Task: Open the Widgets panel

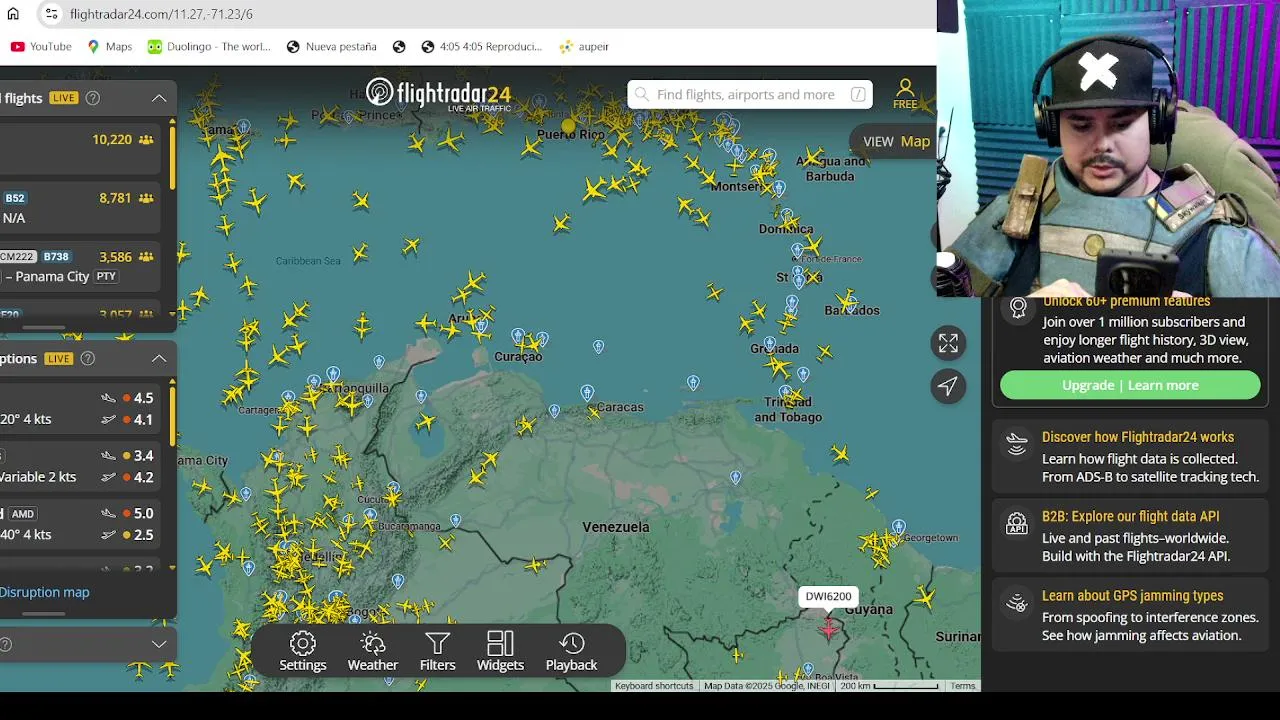Action: 500,651
